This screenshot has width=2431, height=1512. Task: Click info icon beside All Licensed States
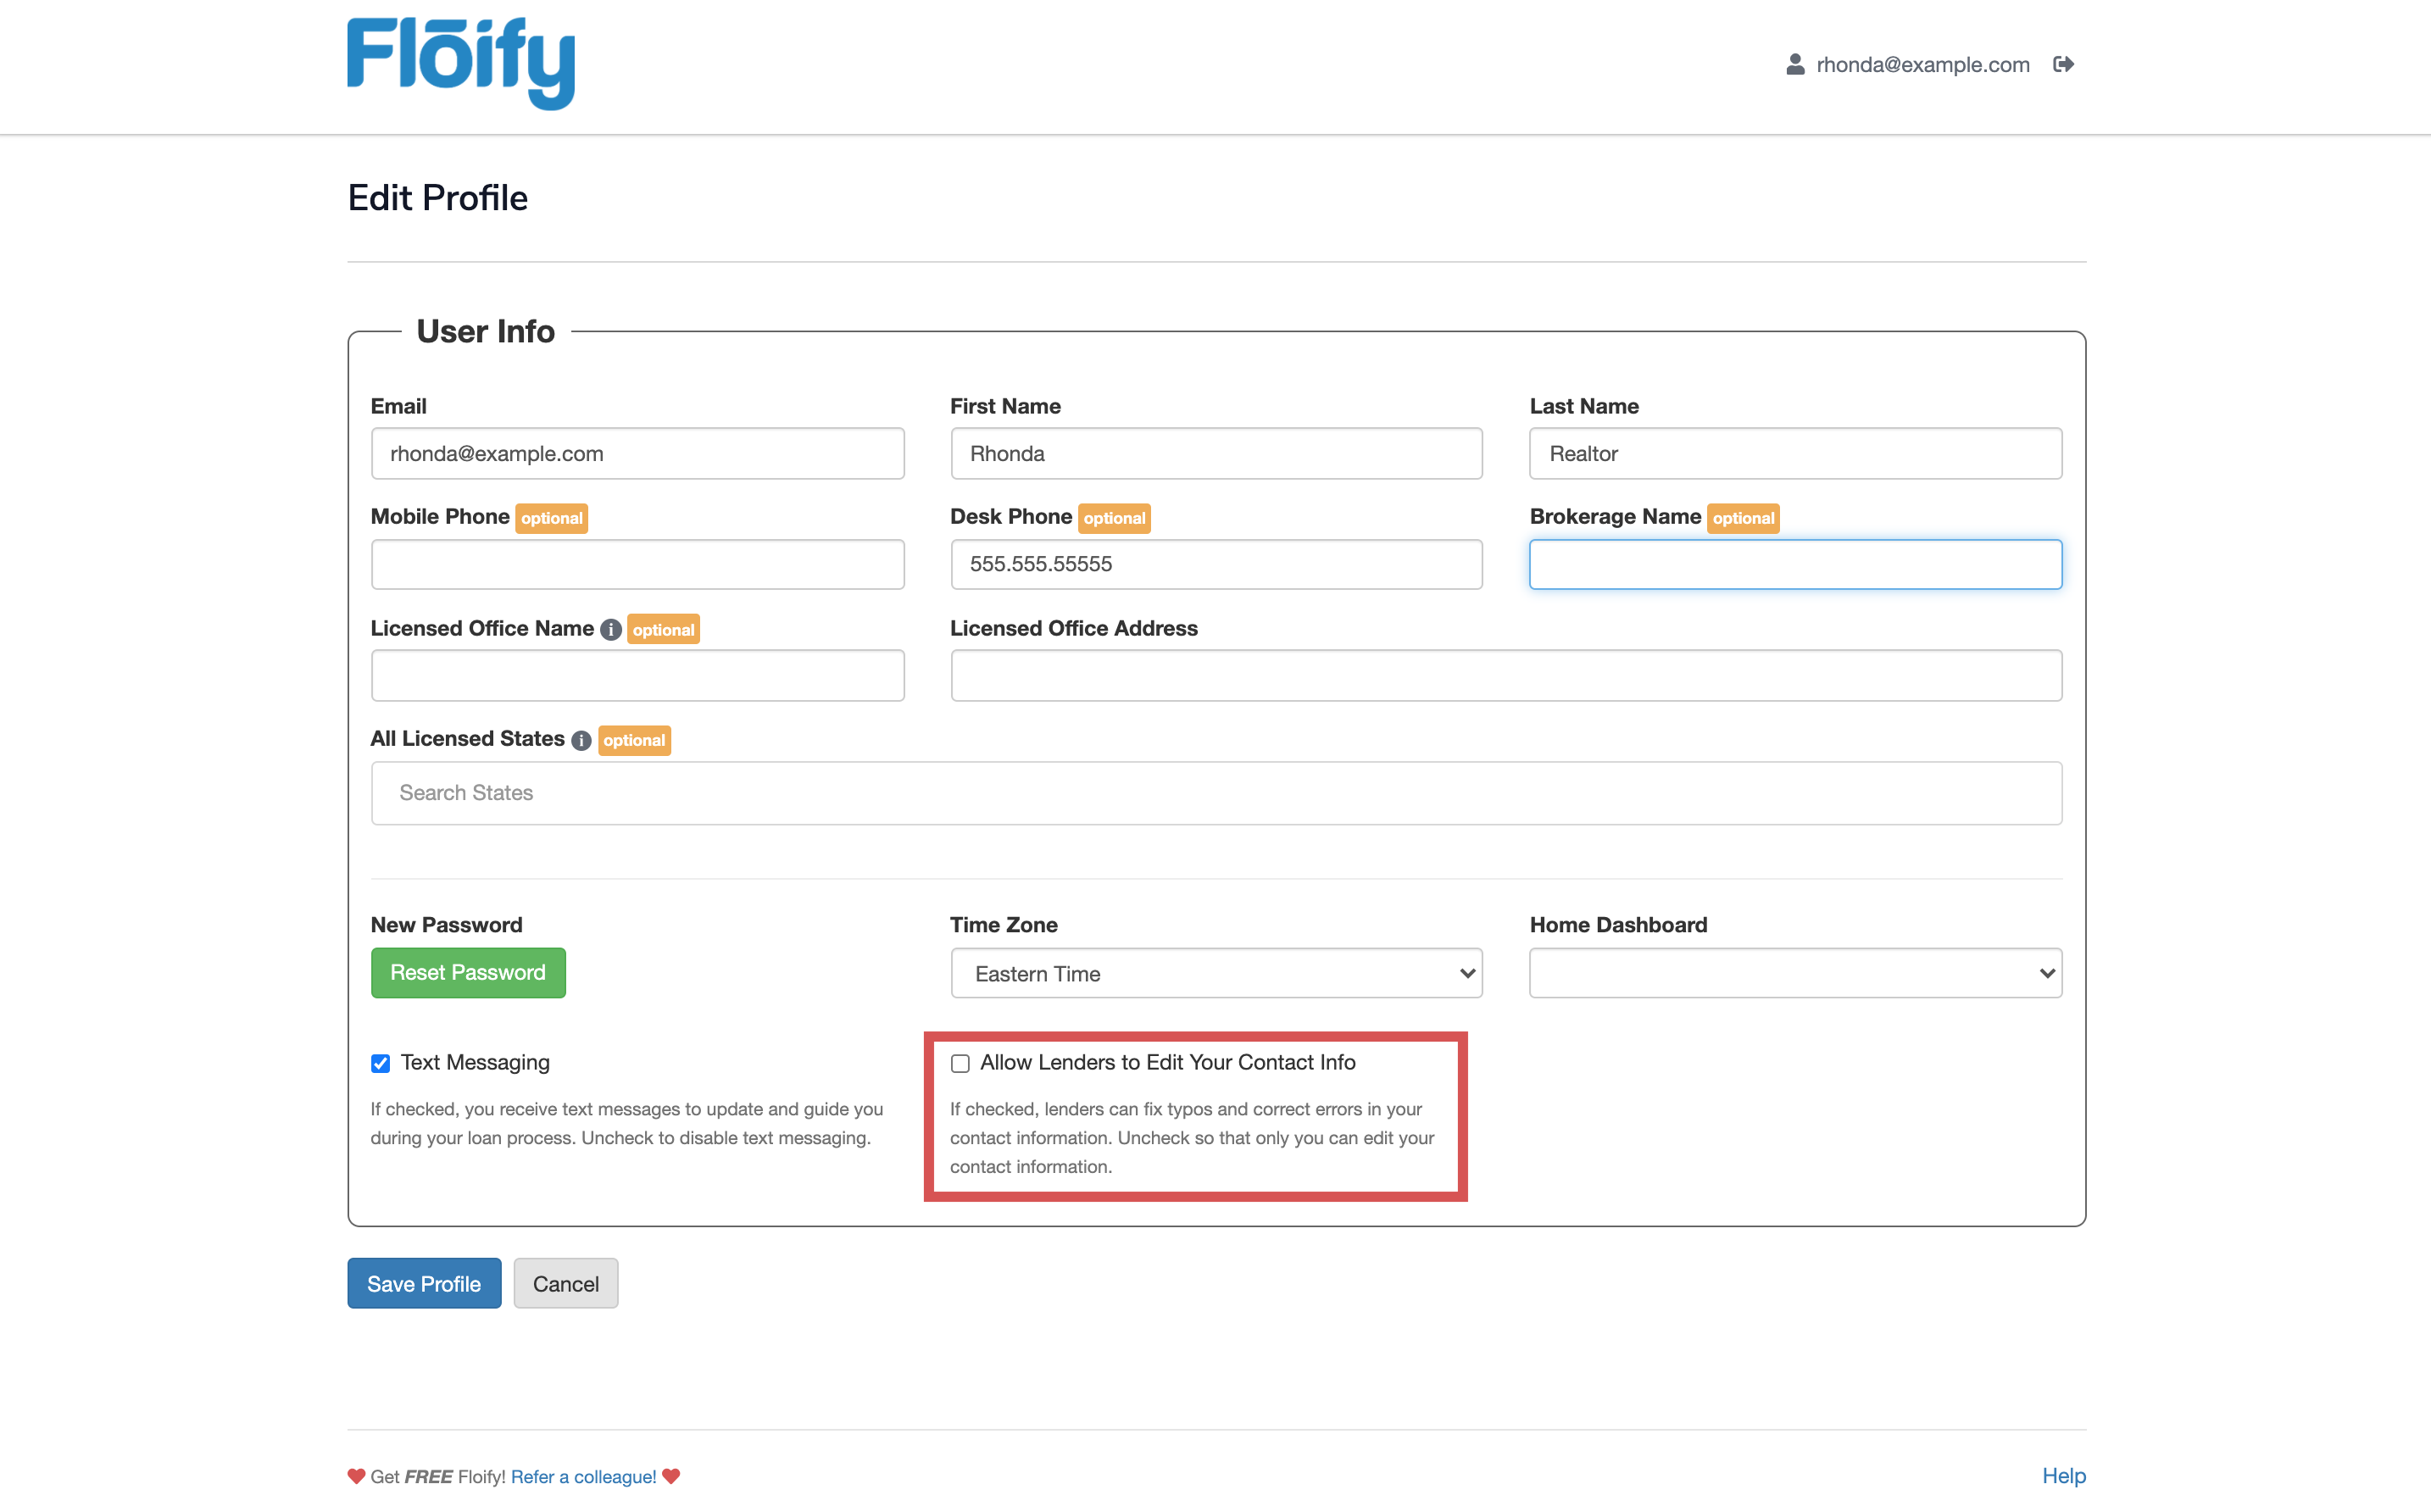click(581, 741)
